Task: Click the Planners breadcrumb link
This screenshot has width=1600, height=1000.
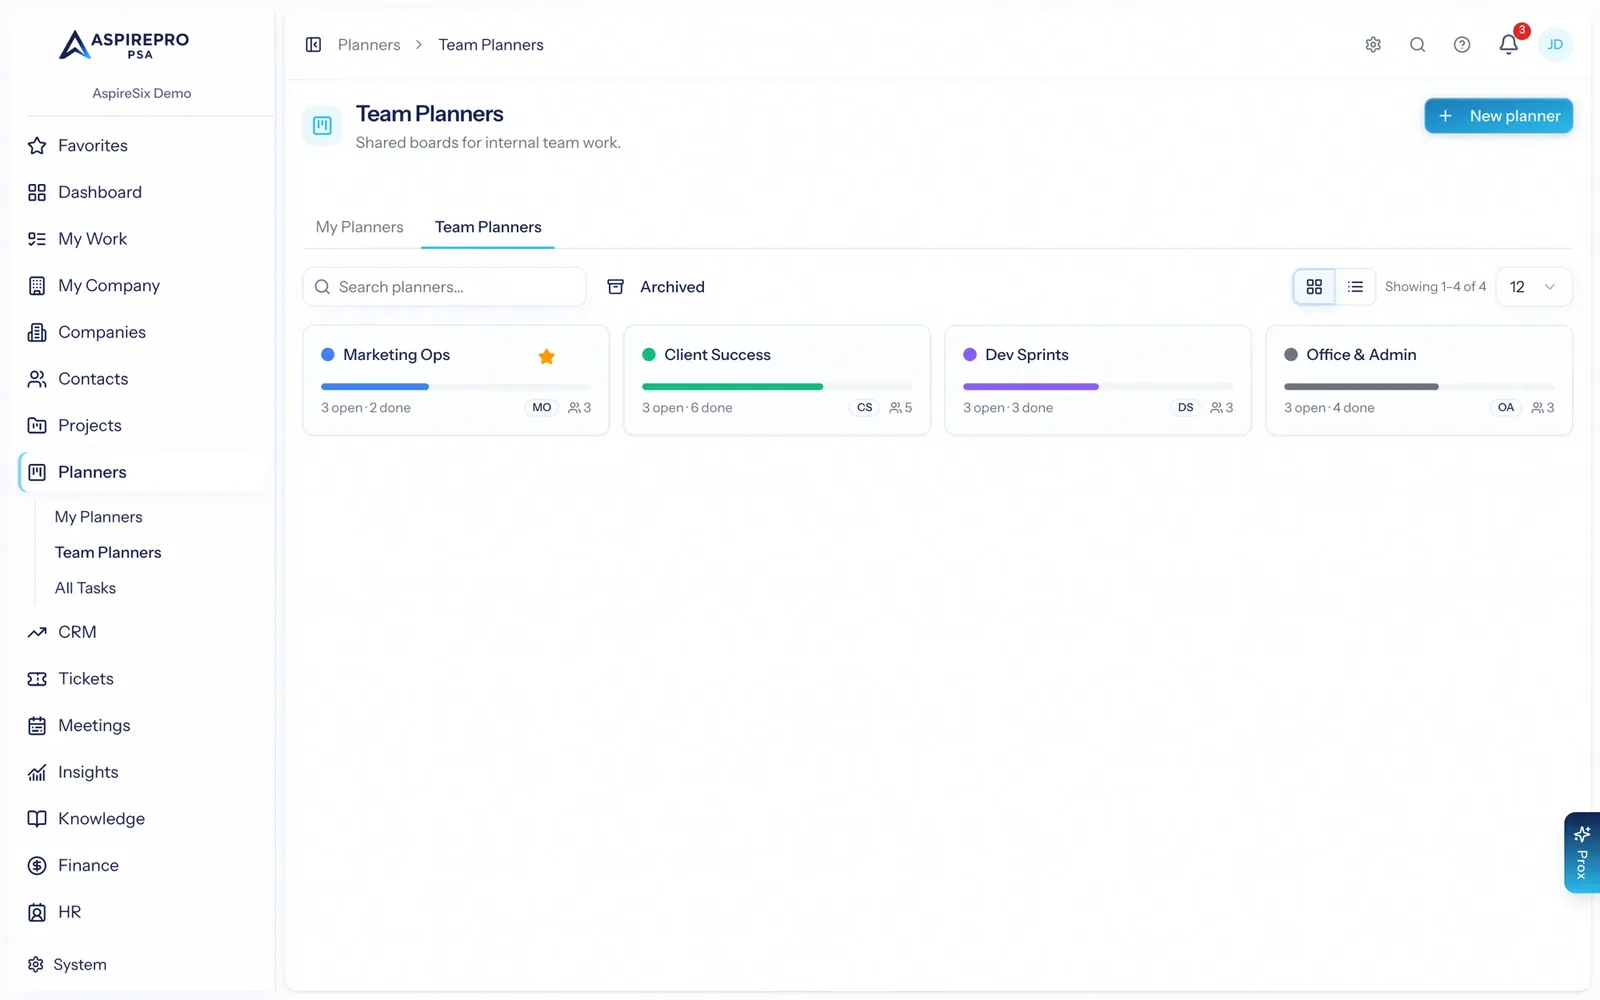Action: point(369,45)
